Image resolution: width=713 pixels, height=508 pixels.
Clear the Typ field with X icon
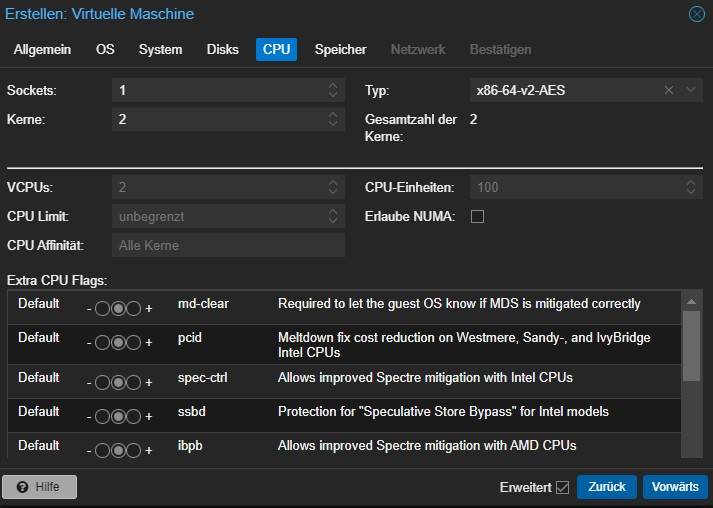(669, 91)
